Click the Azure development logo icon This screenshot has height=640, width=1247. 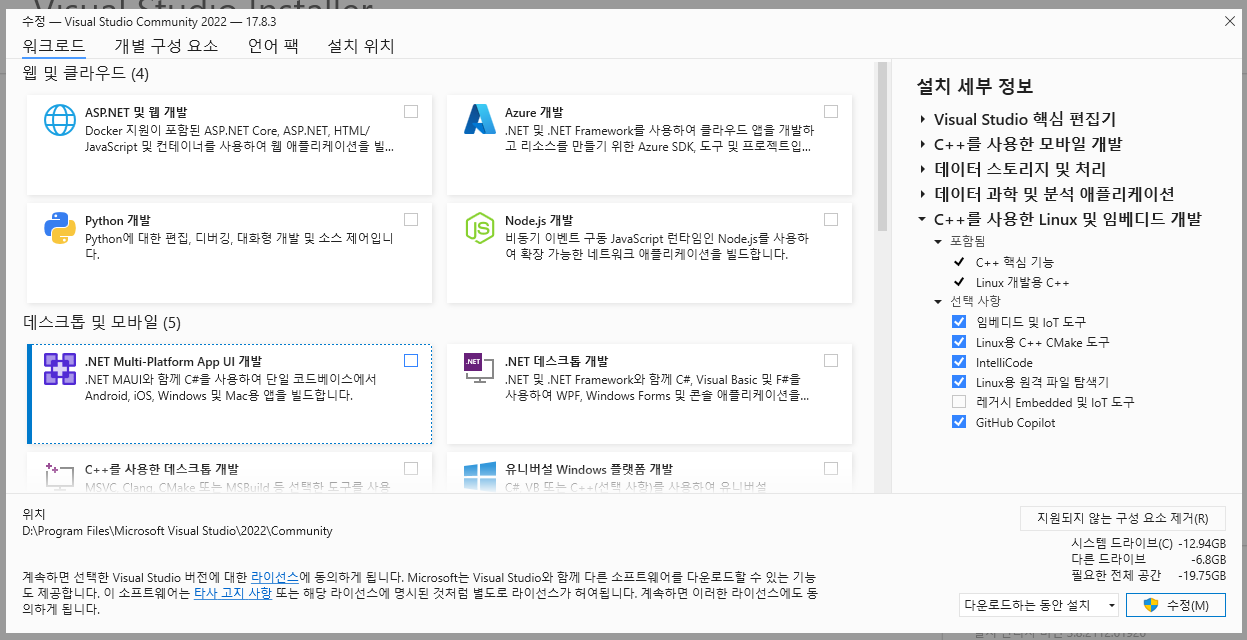tap(480, 120)
